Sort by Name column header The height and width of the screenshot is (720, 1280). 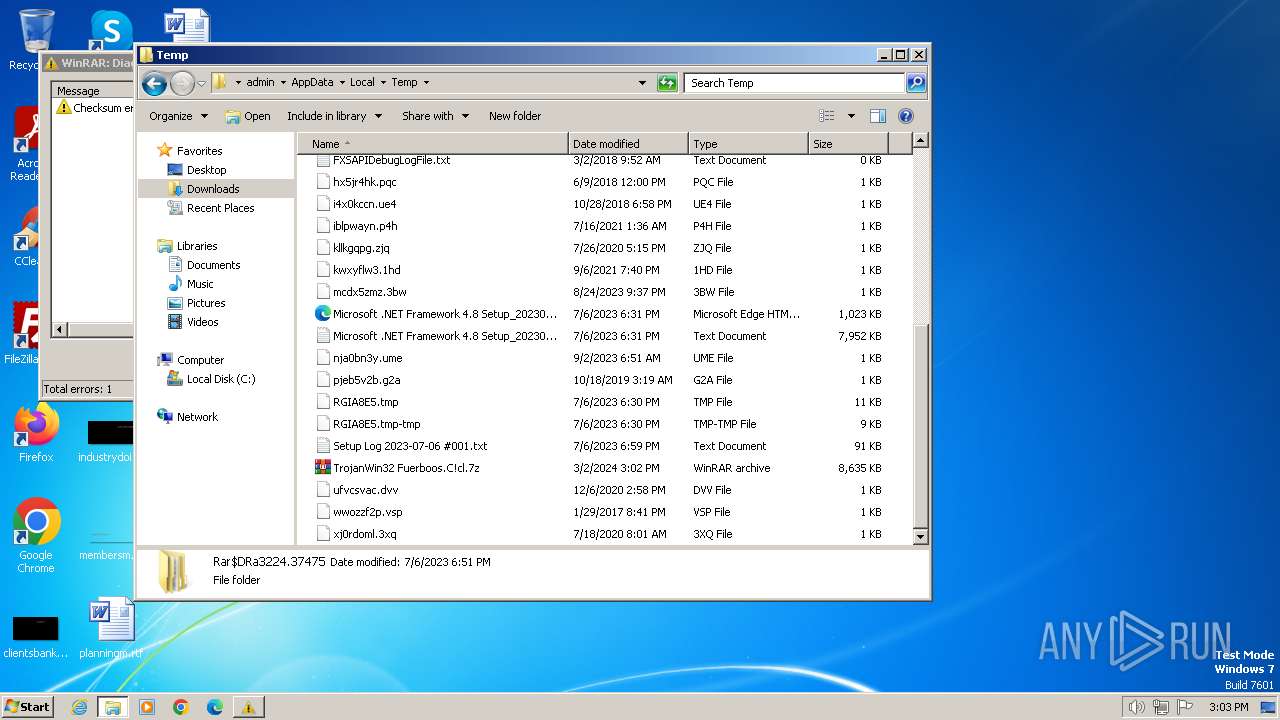click(x=433, y=144)
